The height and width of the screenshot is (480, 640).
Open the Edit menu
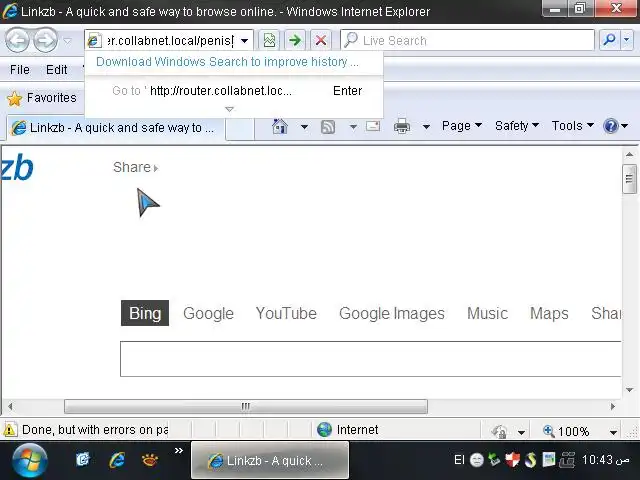56,70
